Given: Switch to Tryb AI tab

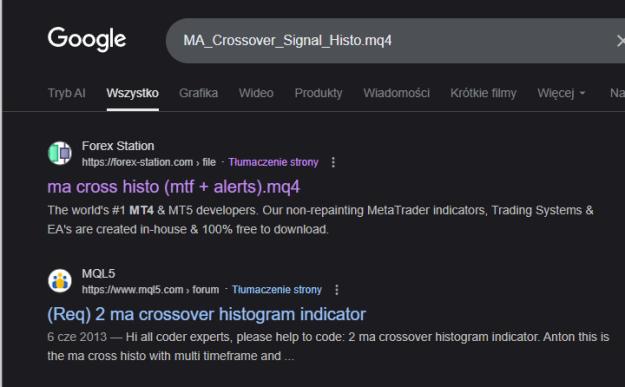Looking at the screenshot, I should [x=67, y=93].
